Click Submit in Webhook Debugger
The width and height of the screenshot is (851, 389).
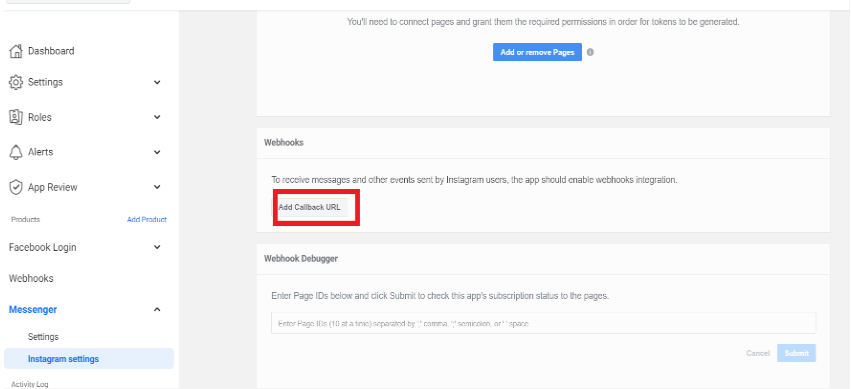click(x=796, y=353)
